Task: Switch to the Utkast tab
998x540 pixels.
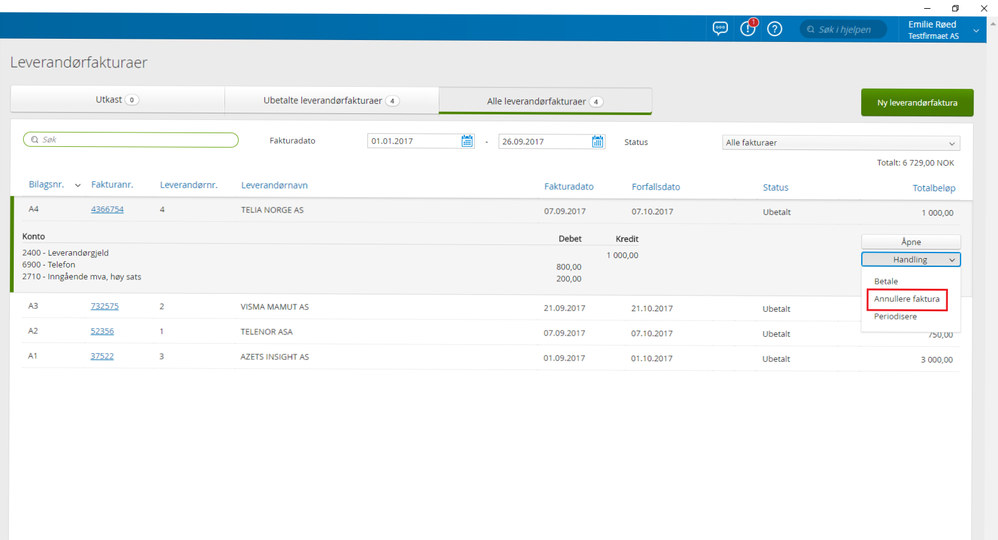Action: tap(117, 100)
